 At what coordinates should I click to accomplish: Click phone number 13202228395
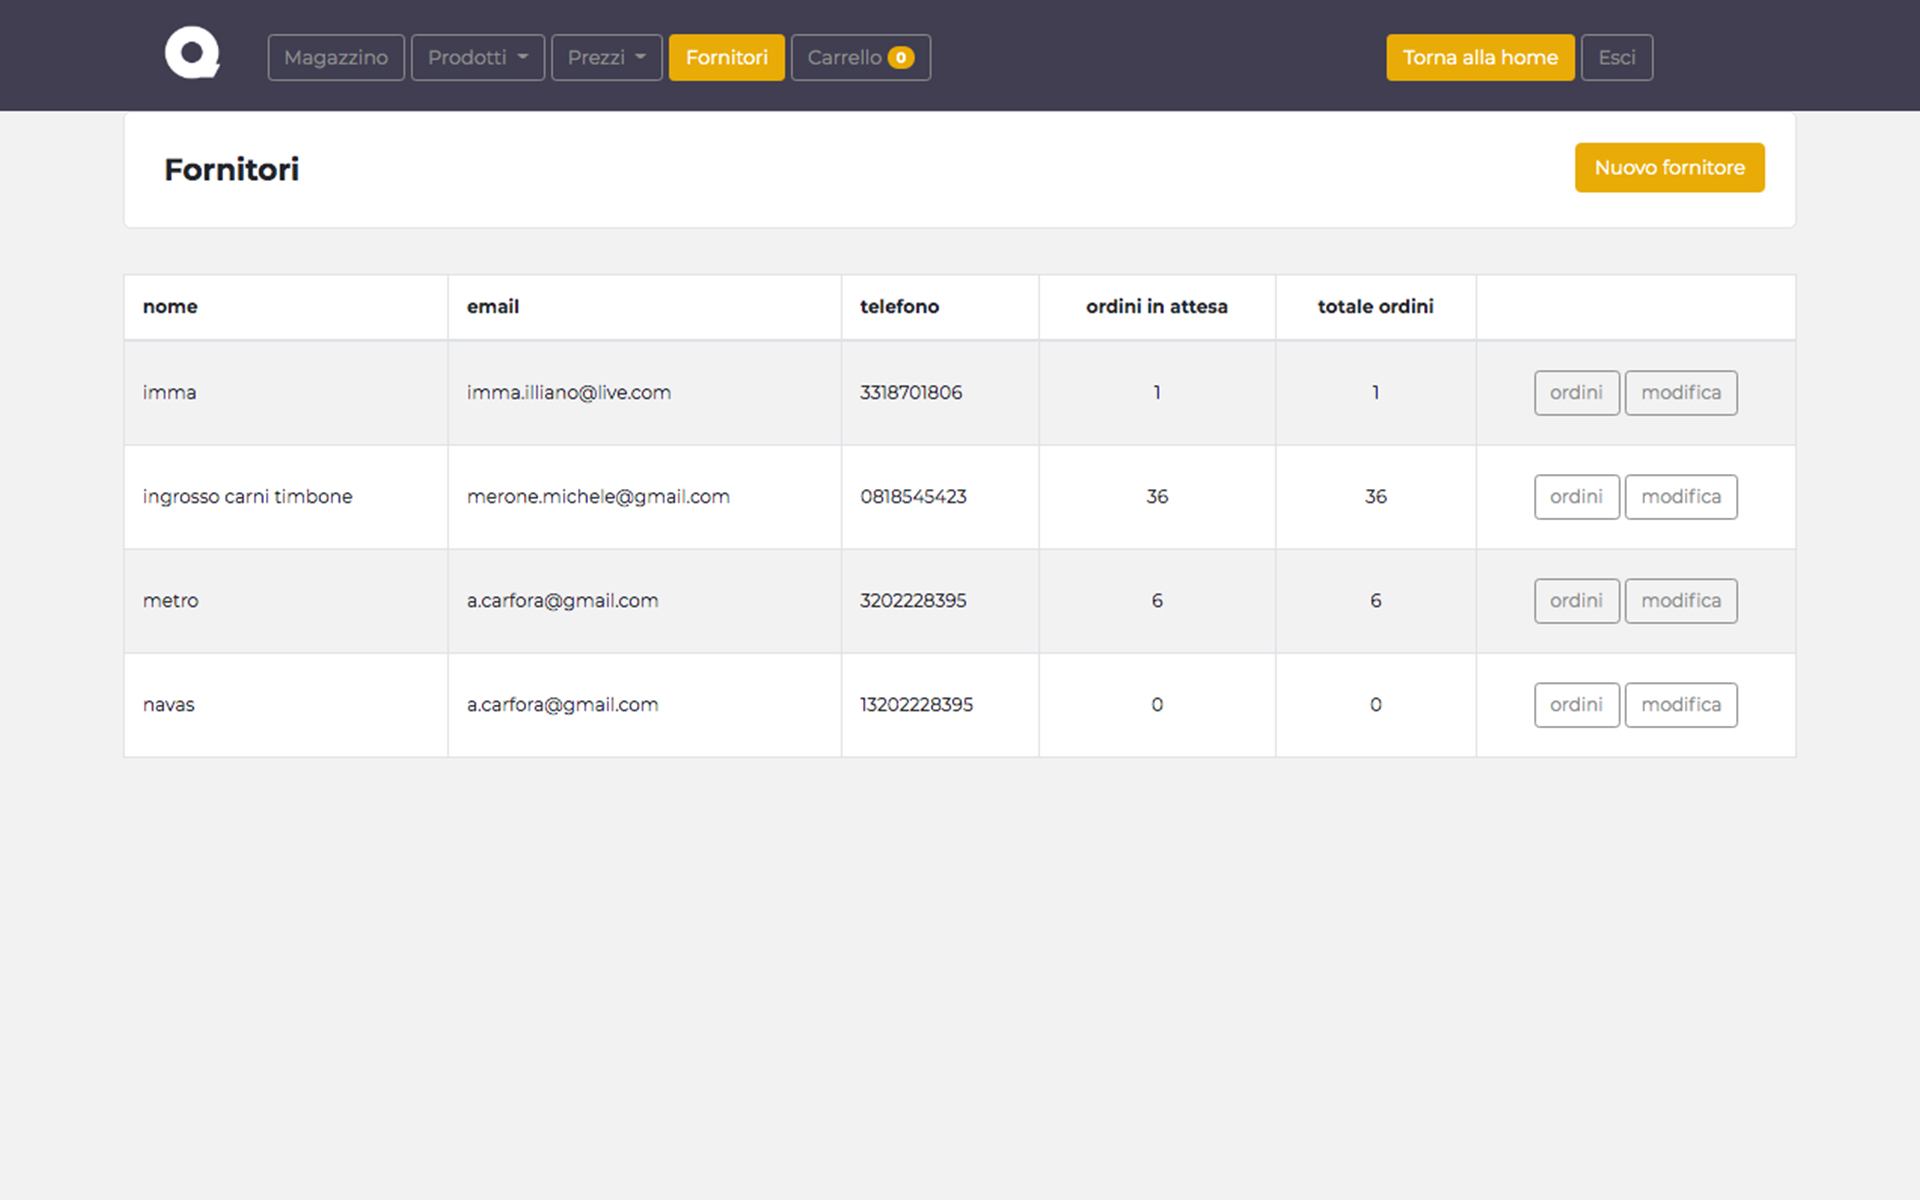click(x=916, y=705)
